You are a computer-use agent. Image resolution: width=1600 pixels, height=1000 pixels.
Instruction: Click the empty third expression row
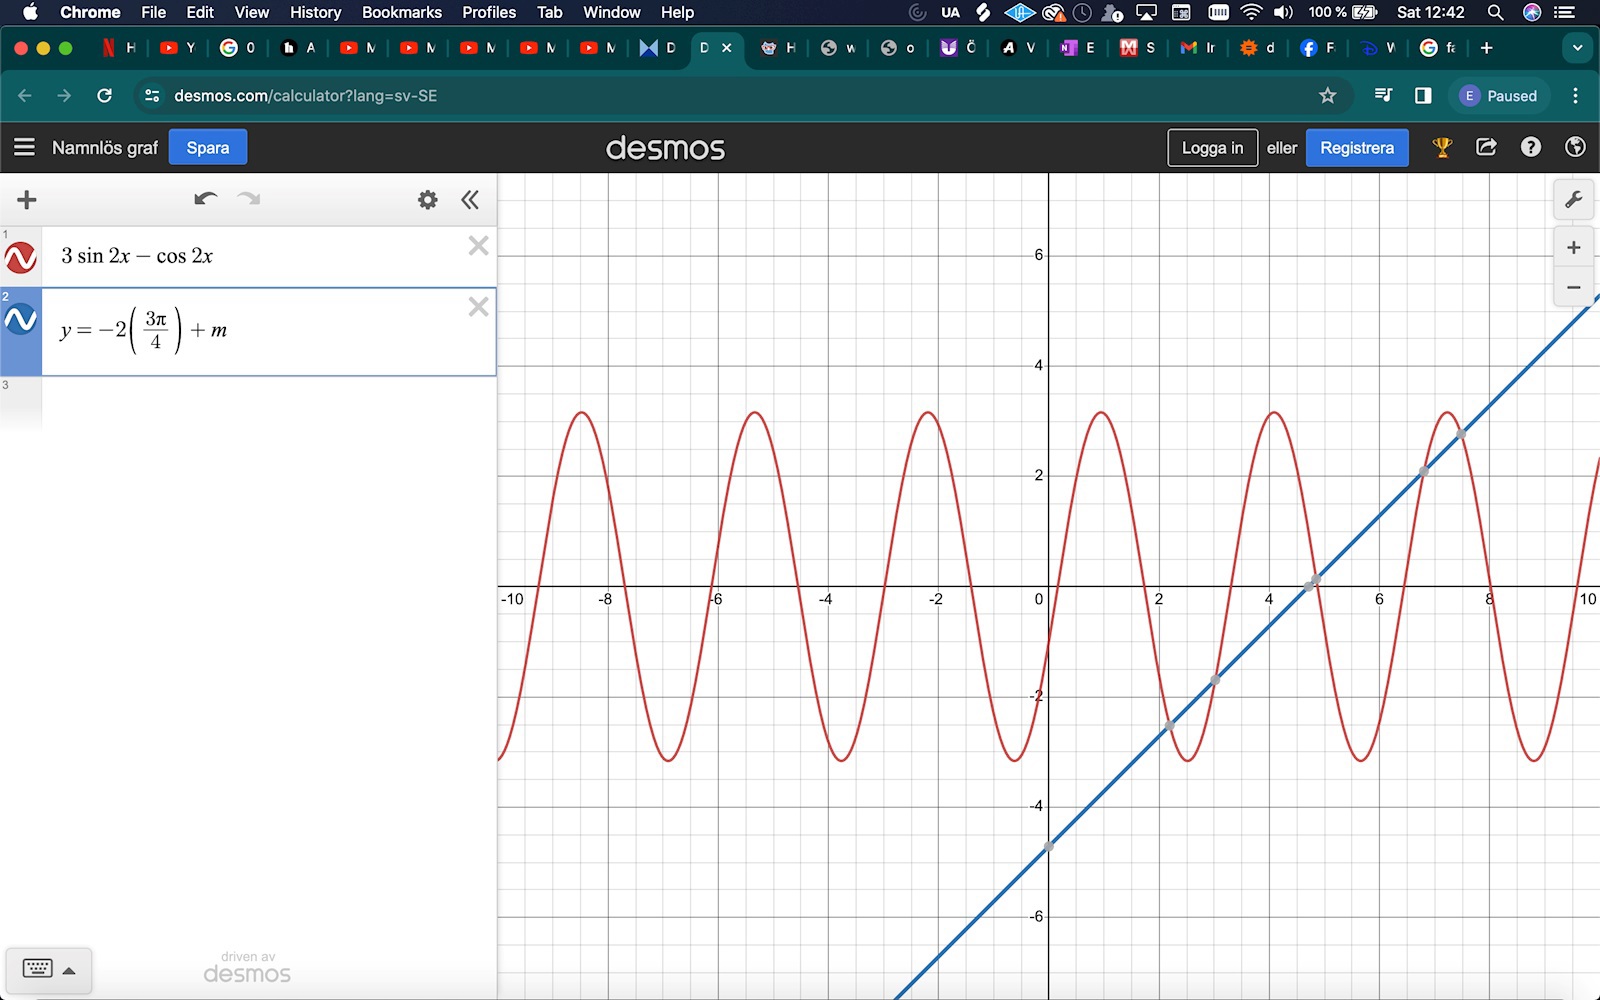pos(268,402)
